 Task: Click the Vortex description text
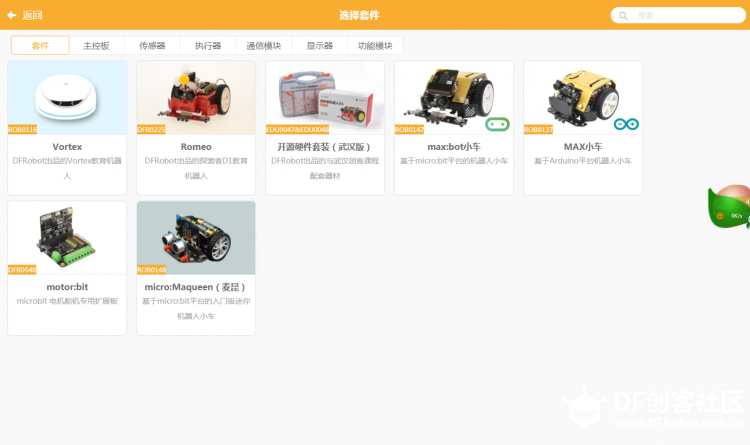[67, 168]
